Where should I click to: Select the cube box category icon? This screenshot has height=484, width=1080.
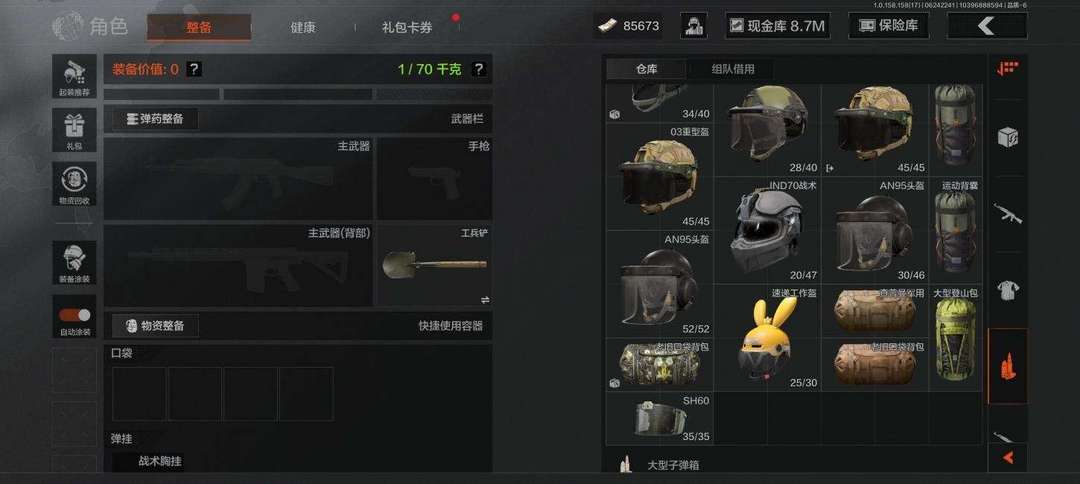pos(1008,137)
